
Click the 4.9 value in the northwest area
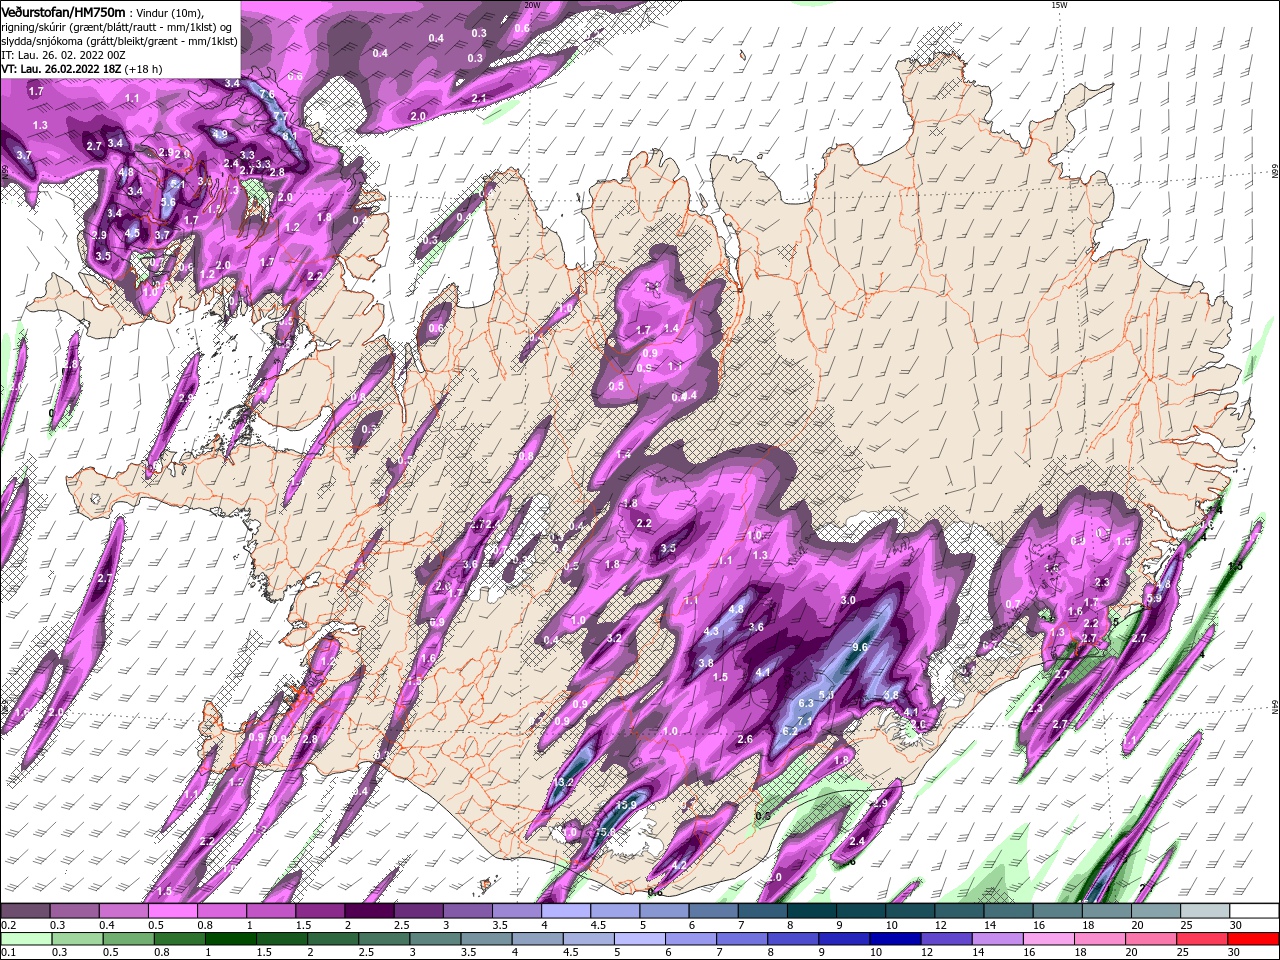(x=220, y=134)
